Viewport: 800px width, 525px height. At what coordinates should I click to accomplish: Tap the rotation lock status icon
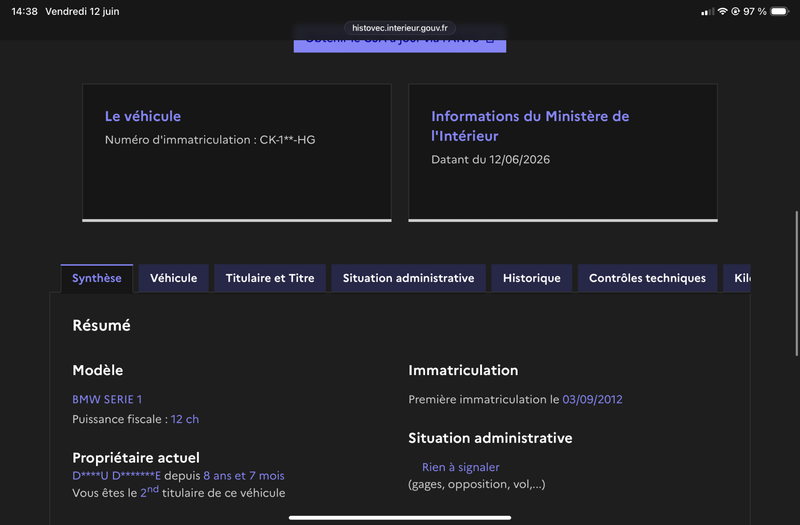[x=735, y=11]
